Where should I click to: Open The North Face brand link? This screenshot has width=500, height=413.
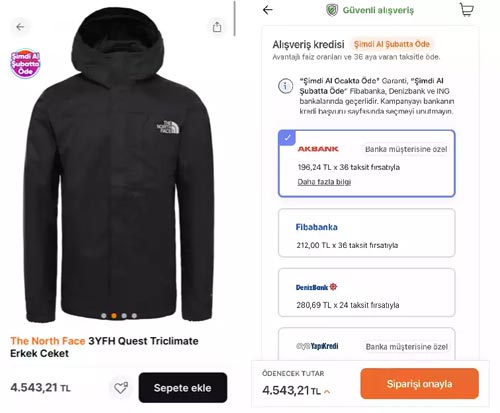(48, 341)
